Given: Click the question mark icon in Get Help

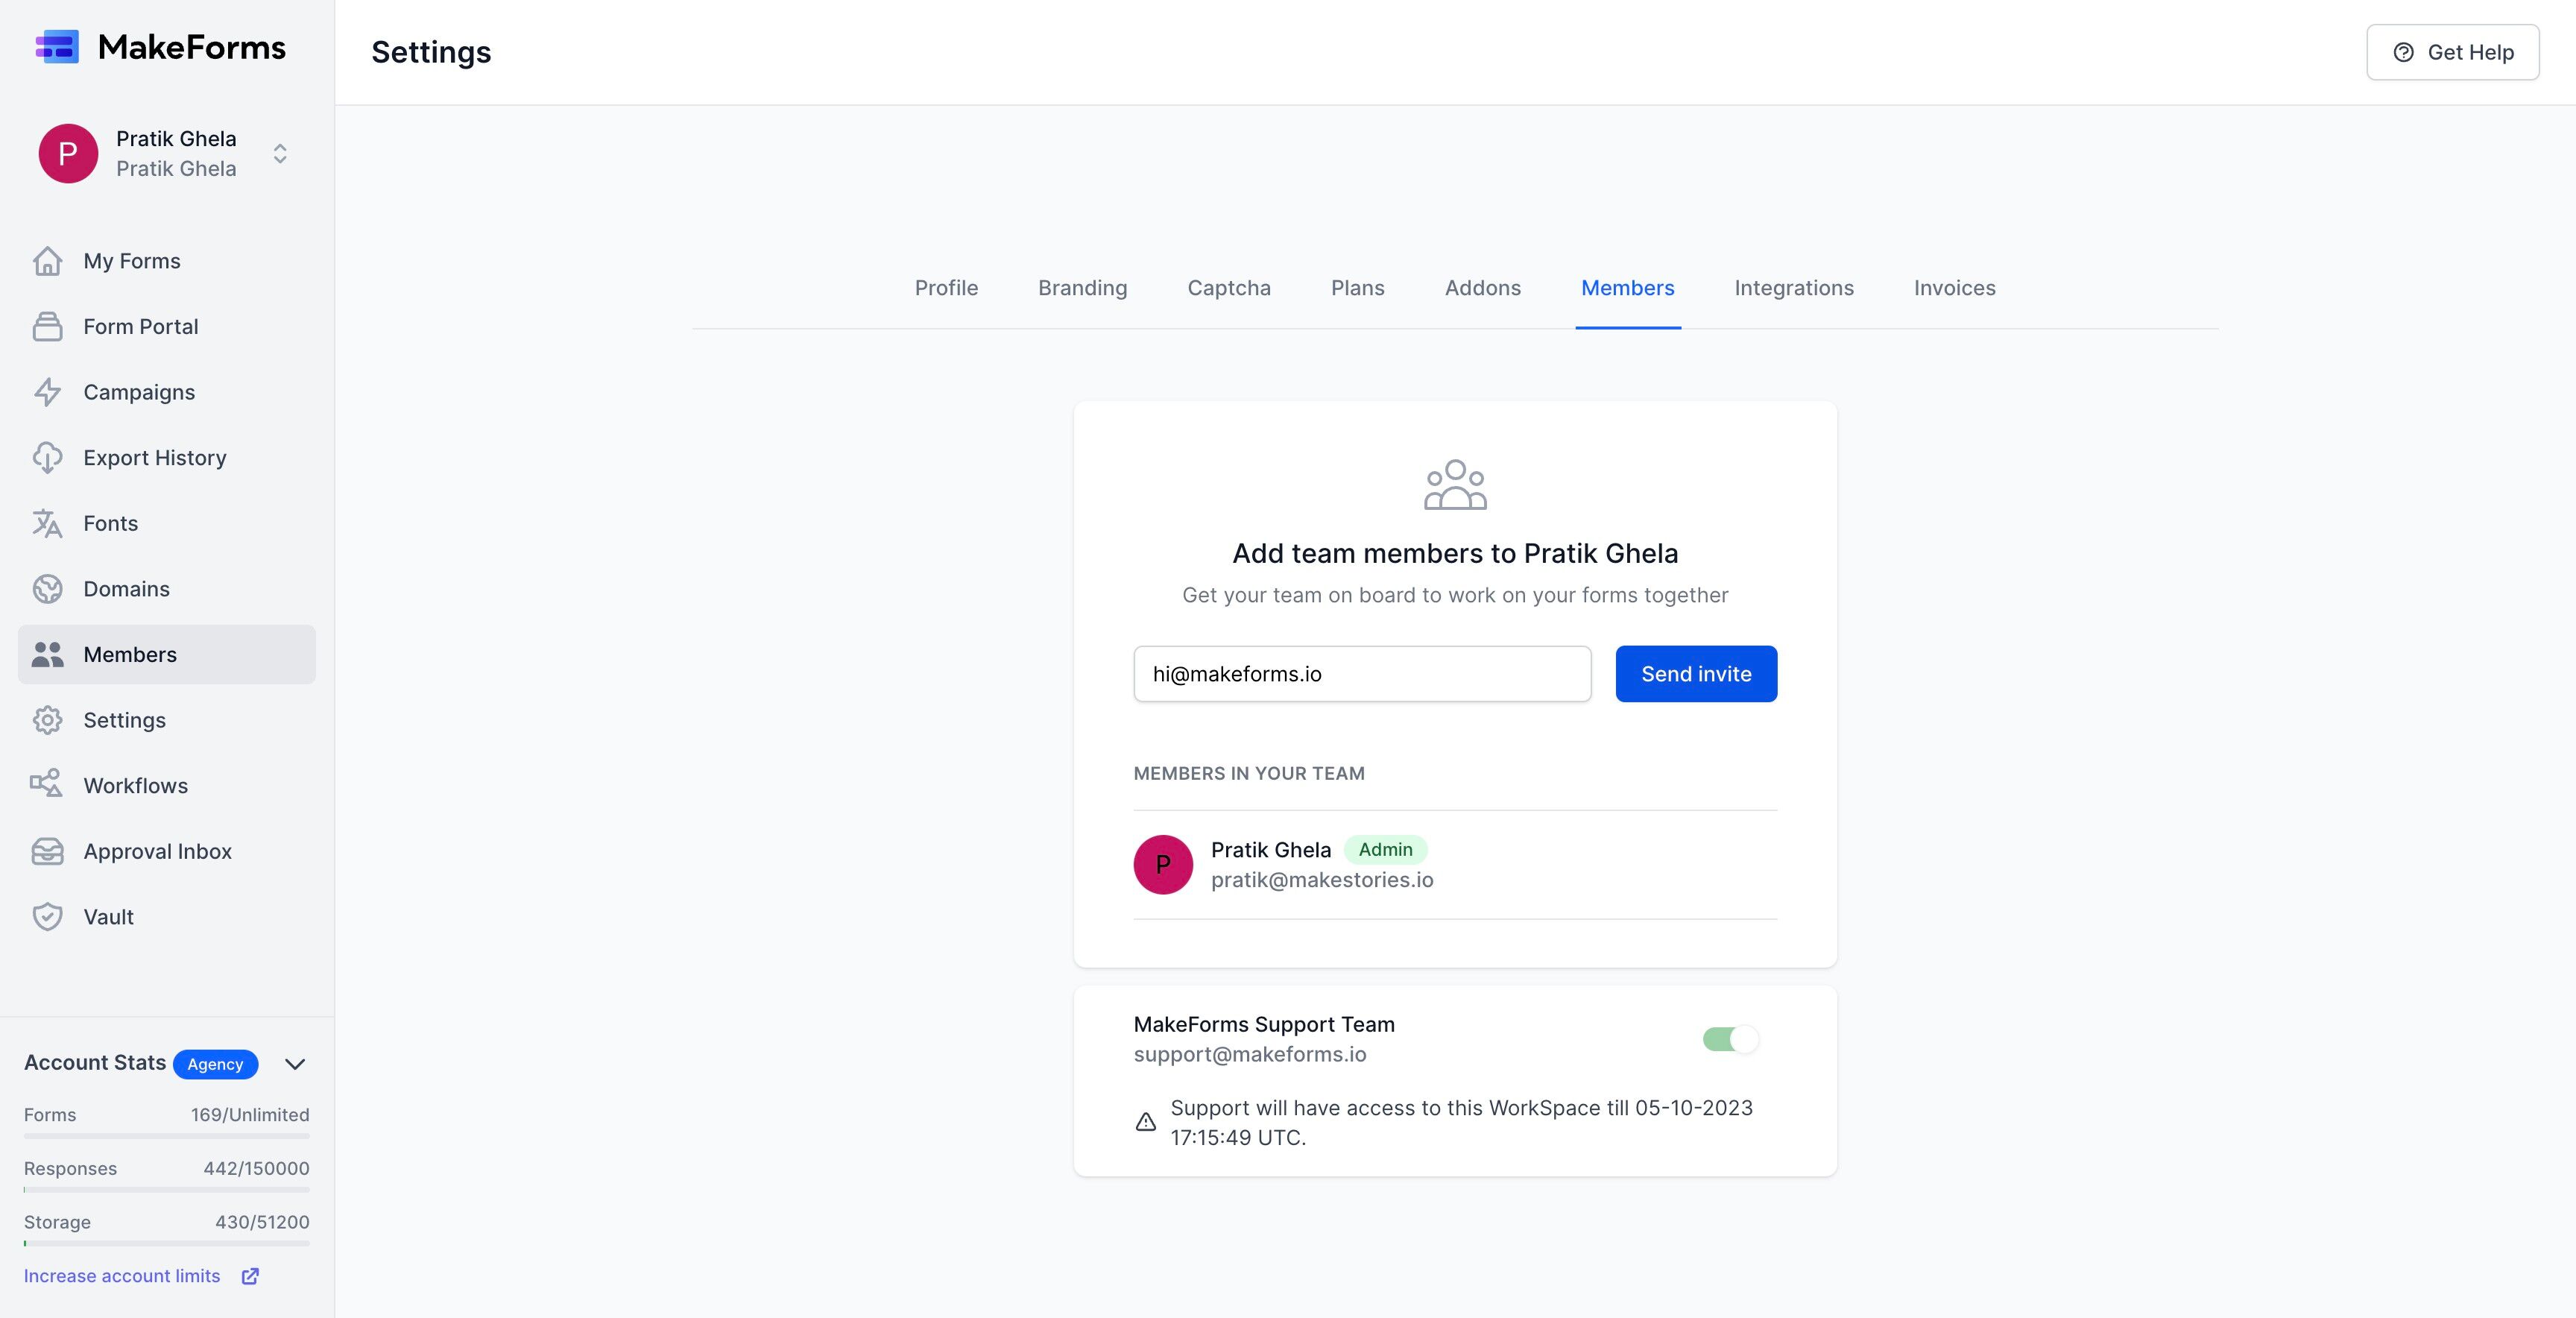Looking at the screenshot, I should [x=2403, y=52].
